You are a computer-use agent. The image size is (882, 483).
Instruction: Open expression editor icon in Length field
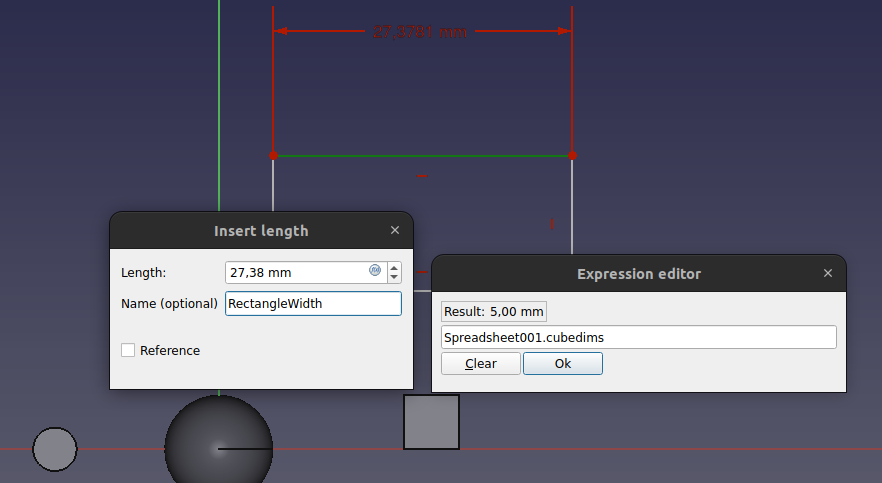[375, 271]
